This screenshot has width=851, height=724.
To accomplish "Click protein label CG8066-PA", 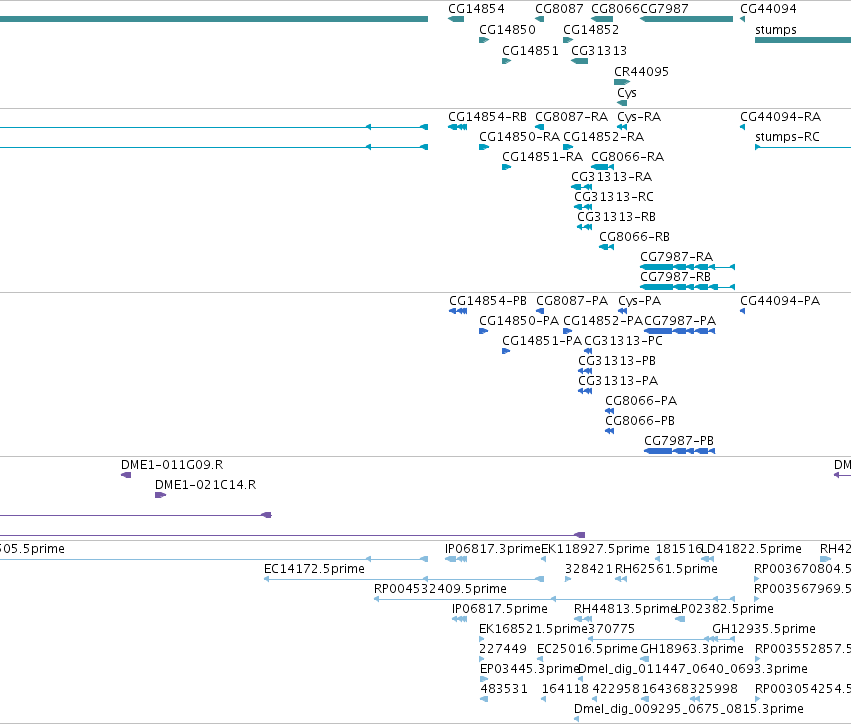I will pos(641,402).
